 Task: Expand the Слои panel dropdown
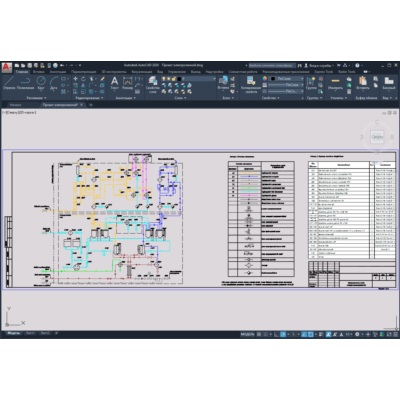[x=180, y=98]
